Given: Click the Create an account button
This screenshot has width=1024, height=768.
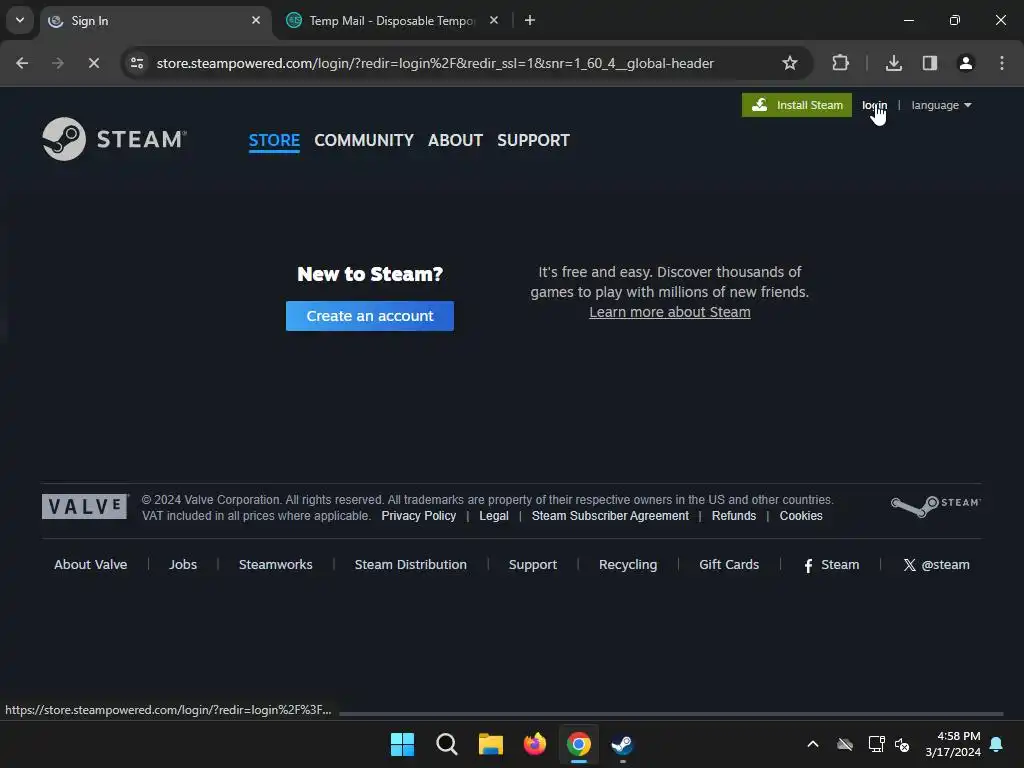Looking at the screenshot, I should 370,316.
